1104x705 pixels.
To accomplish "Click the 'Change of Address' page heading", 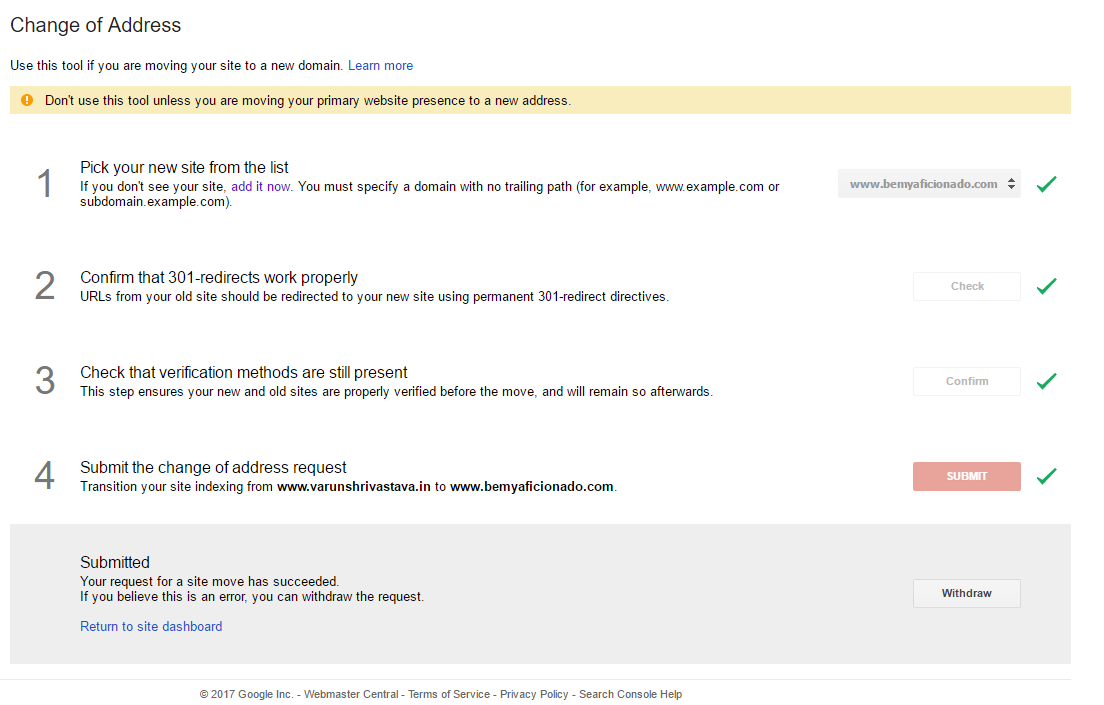I will (x=96, y=25).
